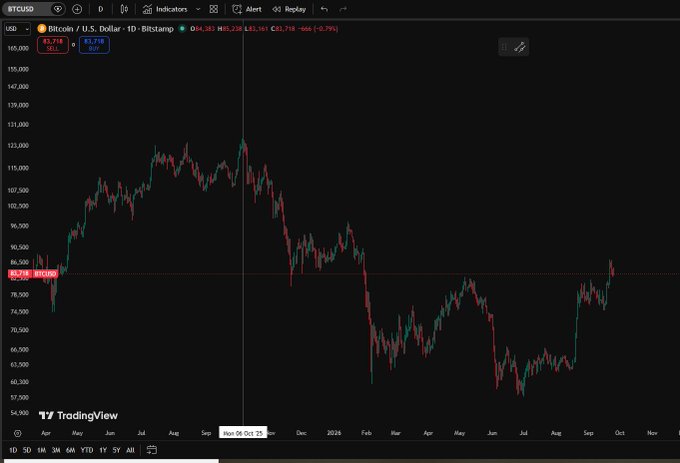The height and width of the screenshot is (463, 680).
Task: Open the Indicators dialog
Action: [165, 9]
